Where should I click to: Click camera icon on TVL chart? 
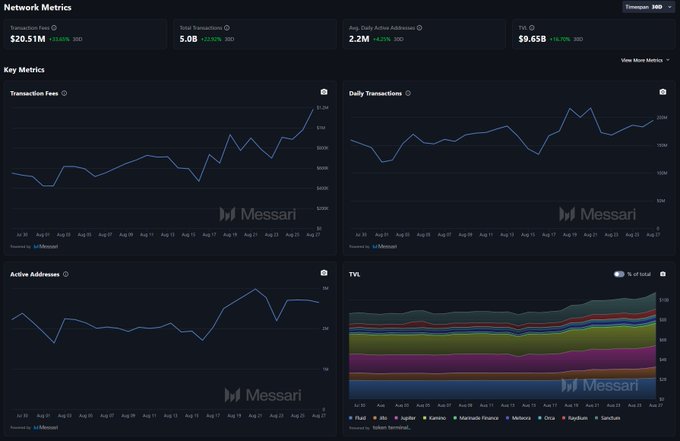coord(663,274)
